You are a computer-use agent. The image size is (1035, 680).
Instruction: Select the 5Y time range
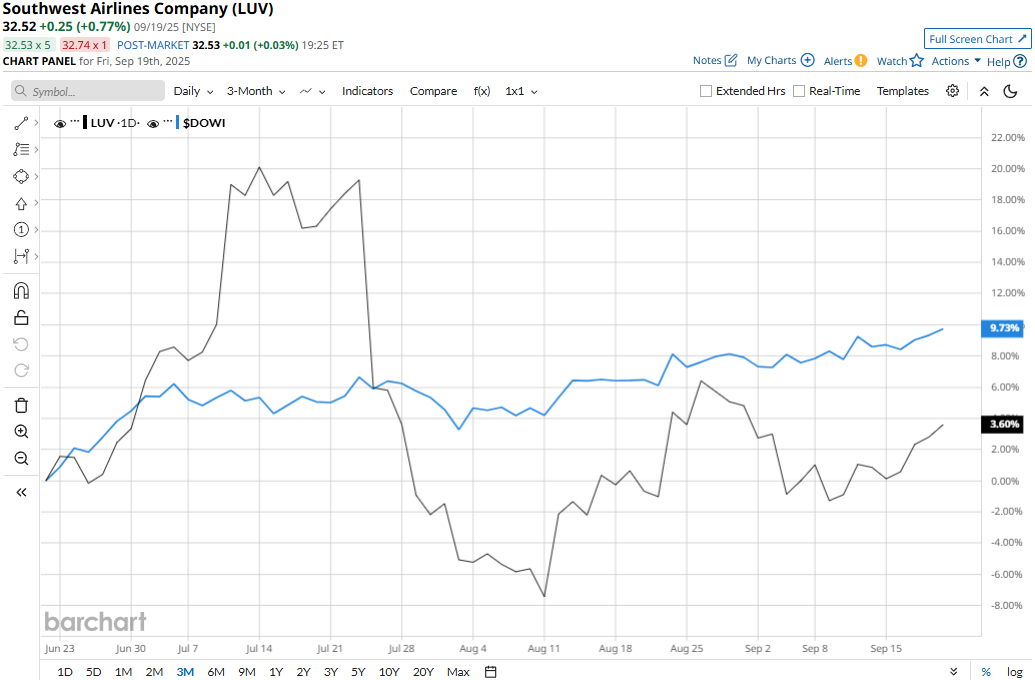(x=358, y=671)
